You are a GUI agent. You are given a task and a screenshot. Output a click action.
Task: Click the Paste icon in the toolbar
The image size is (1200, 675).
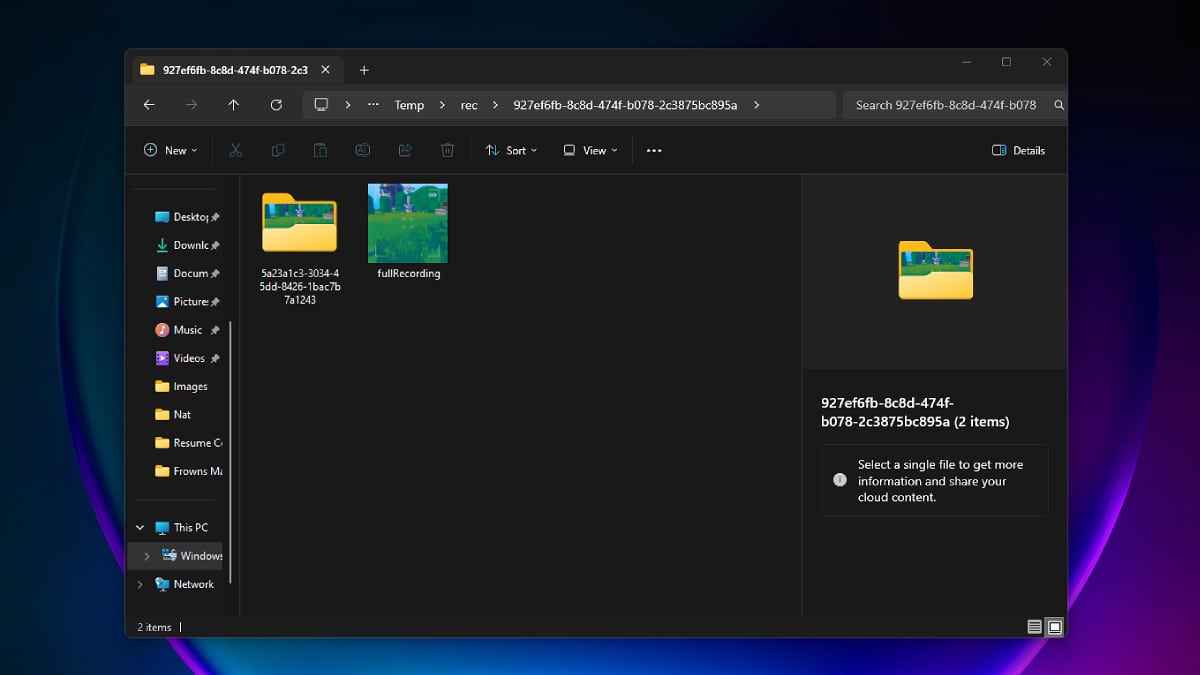pyautogui.click(x=320, y=150)
